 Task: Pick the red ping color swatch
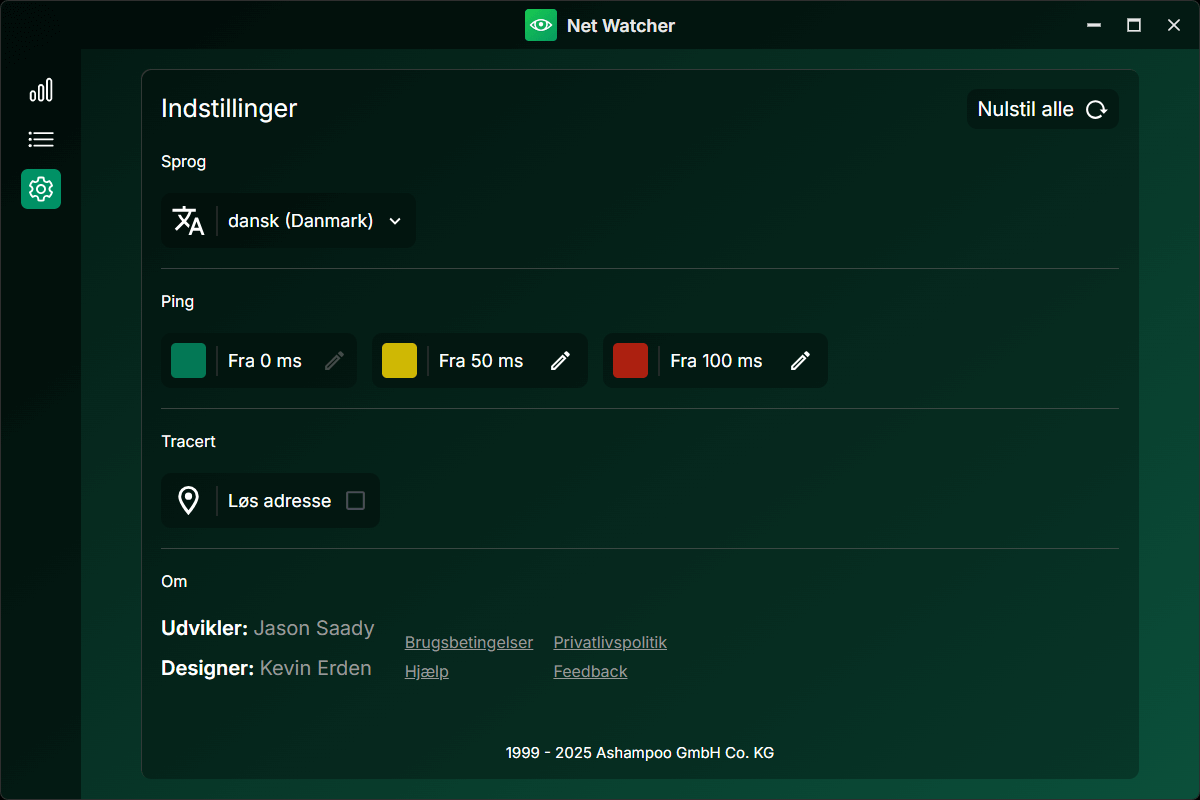(630, 360)
